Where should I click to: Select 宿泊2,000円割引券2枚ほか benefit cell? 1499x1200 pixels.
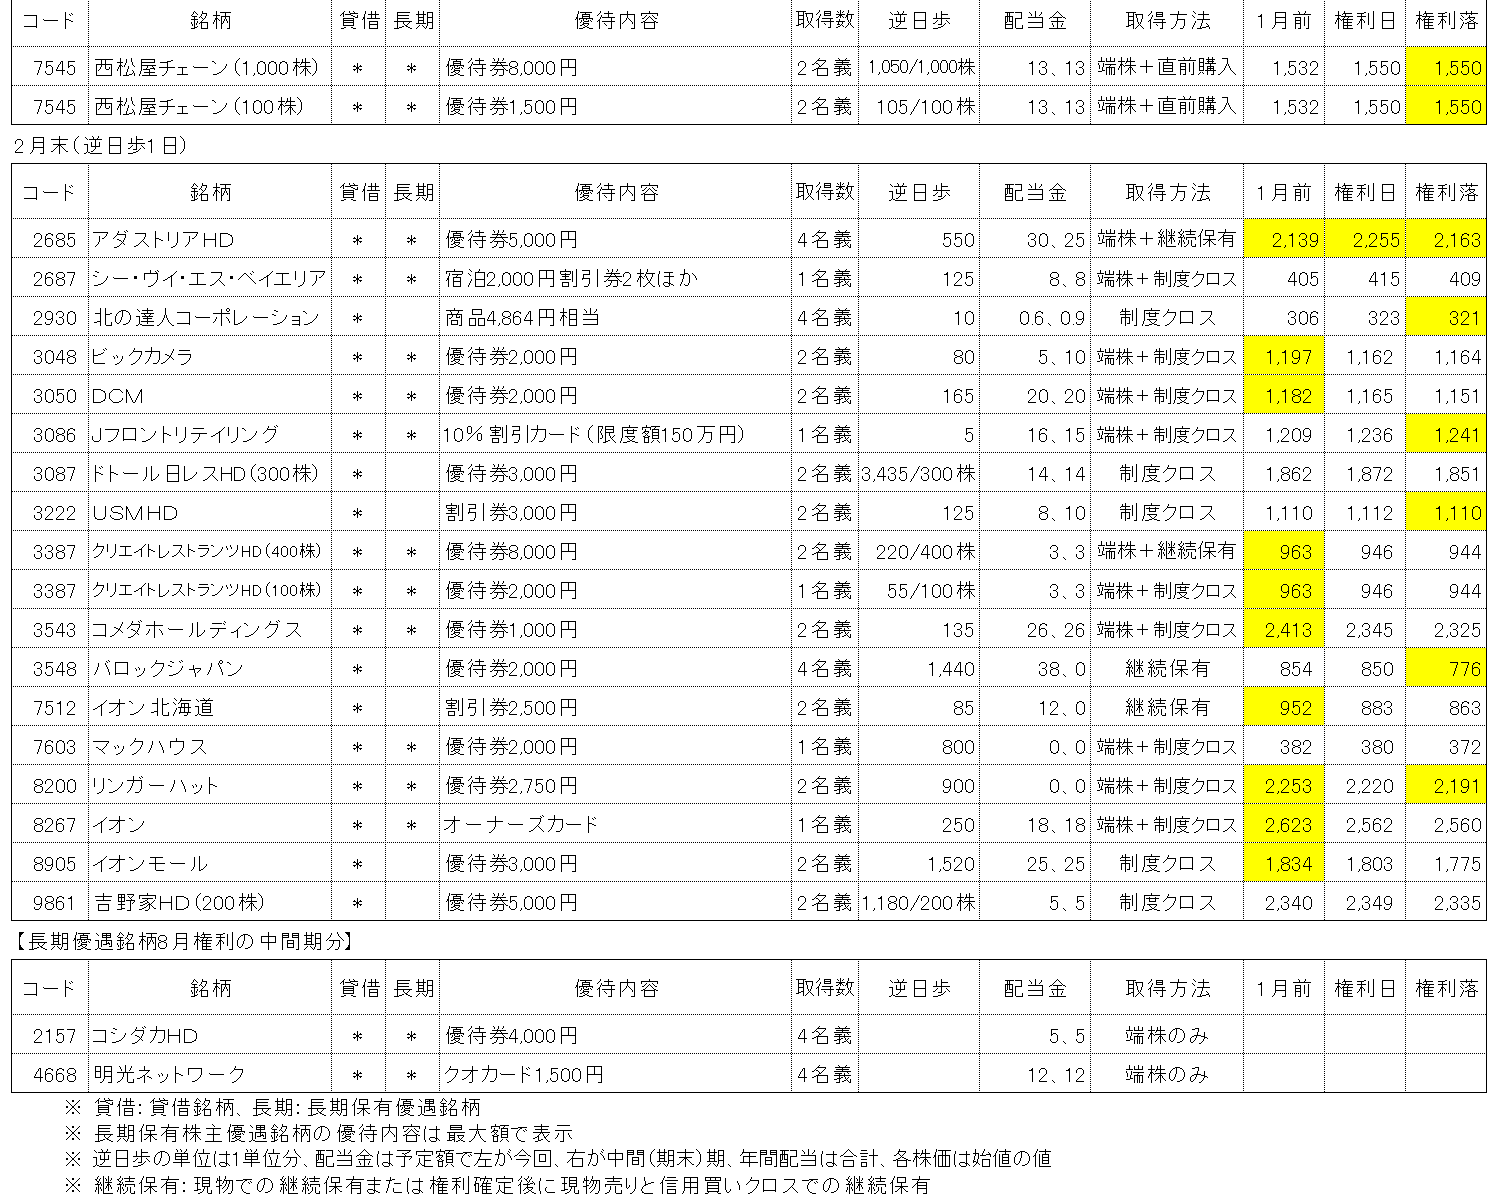tap(615, 279)
